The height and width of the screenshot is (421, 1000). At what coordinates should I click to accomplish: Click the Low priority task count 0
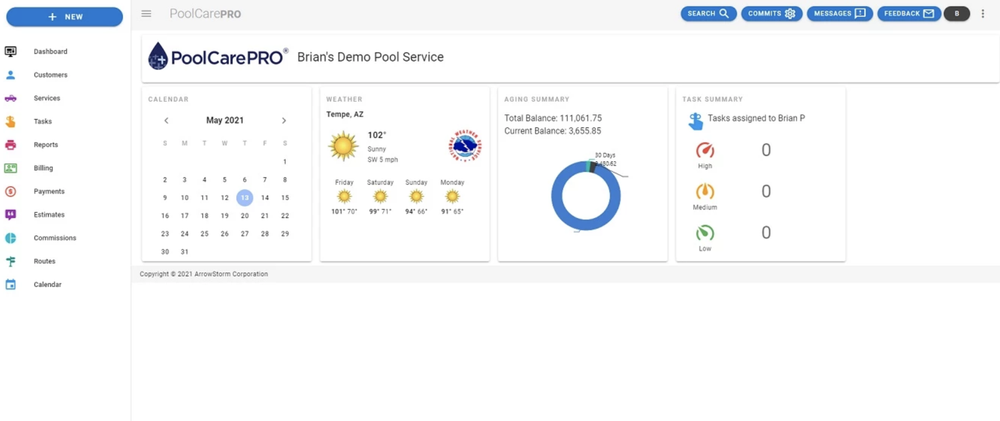click(x=766, y=233)
